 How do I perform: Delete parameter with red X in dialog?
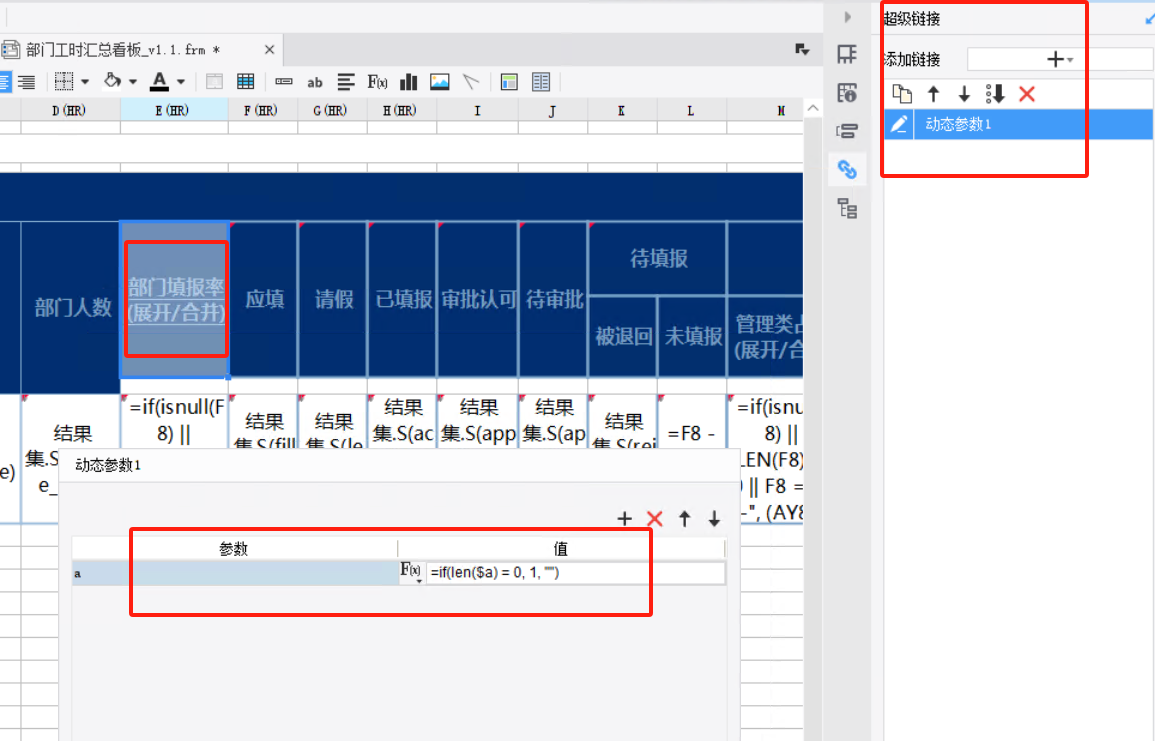[x=654, y=519]
